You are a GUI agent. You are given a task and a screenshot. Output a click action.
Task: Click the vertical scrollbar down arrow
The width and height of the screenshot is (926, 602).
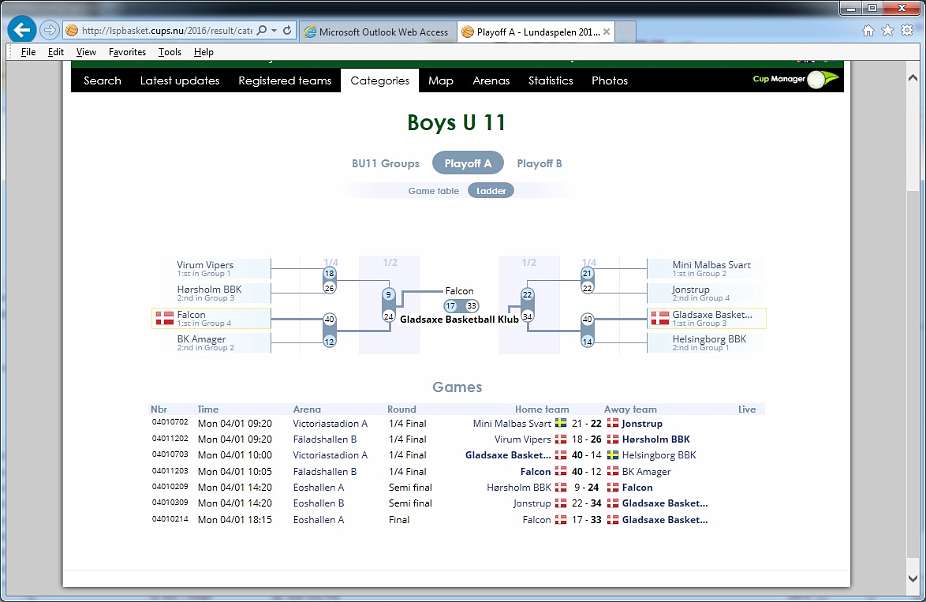click(x=913, y=578)
